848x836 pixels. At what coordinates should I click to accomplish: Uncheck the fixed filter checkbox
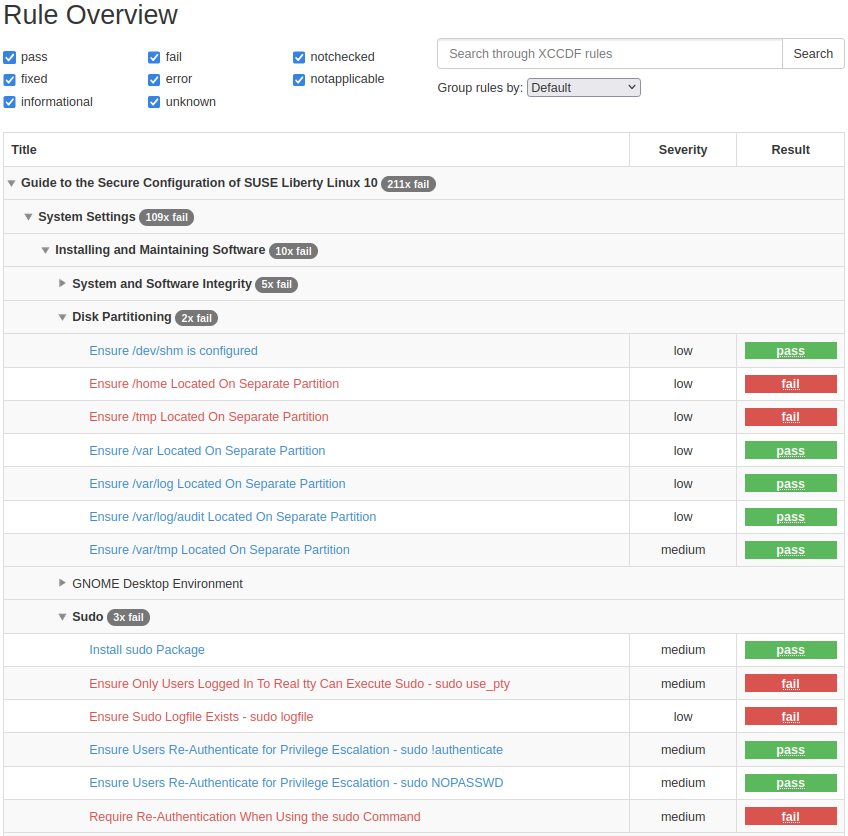10,79
